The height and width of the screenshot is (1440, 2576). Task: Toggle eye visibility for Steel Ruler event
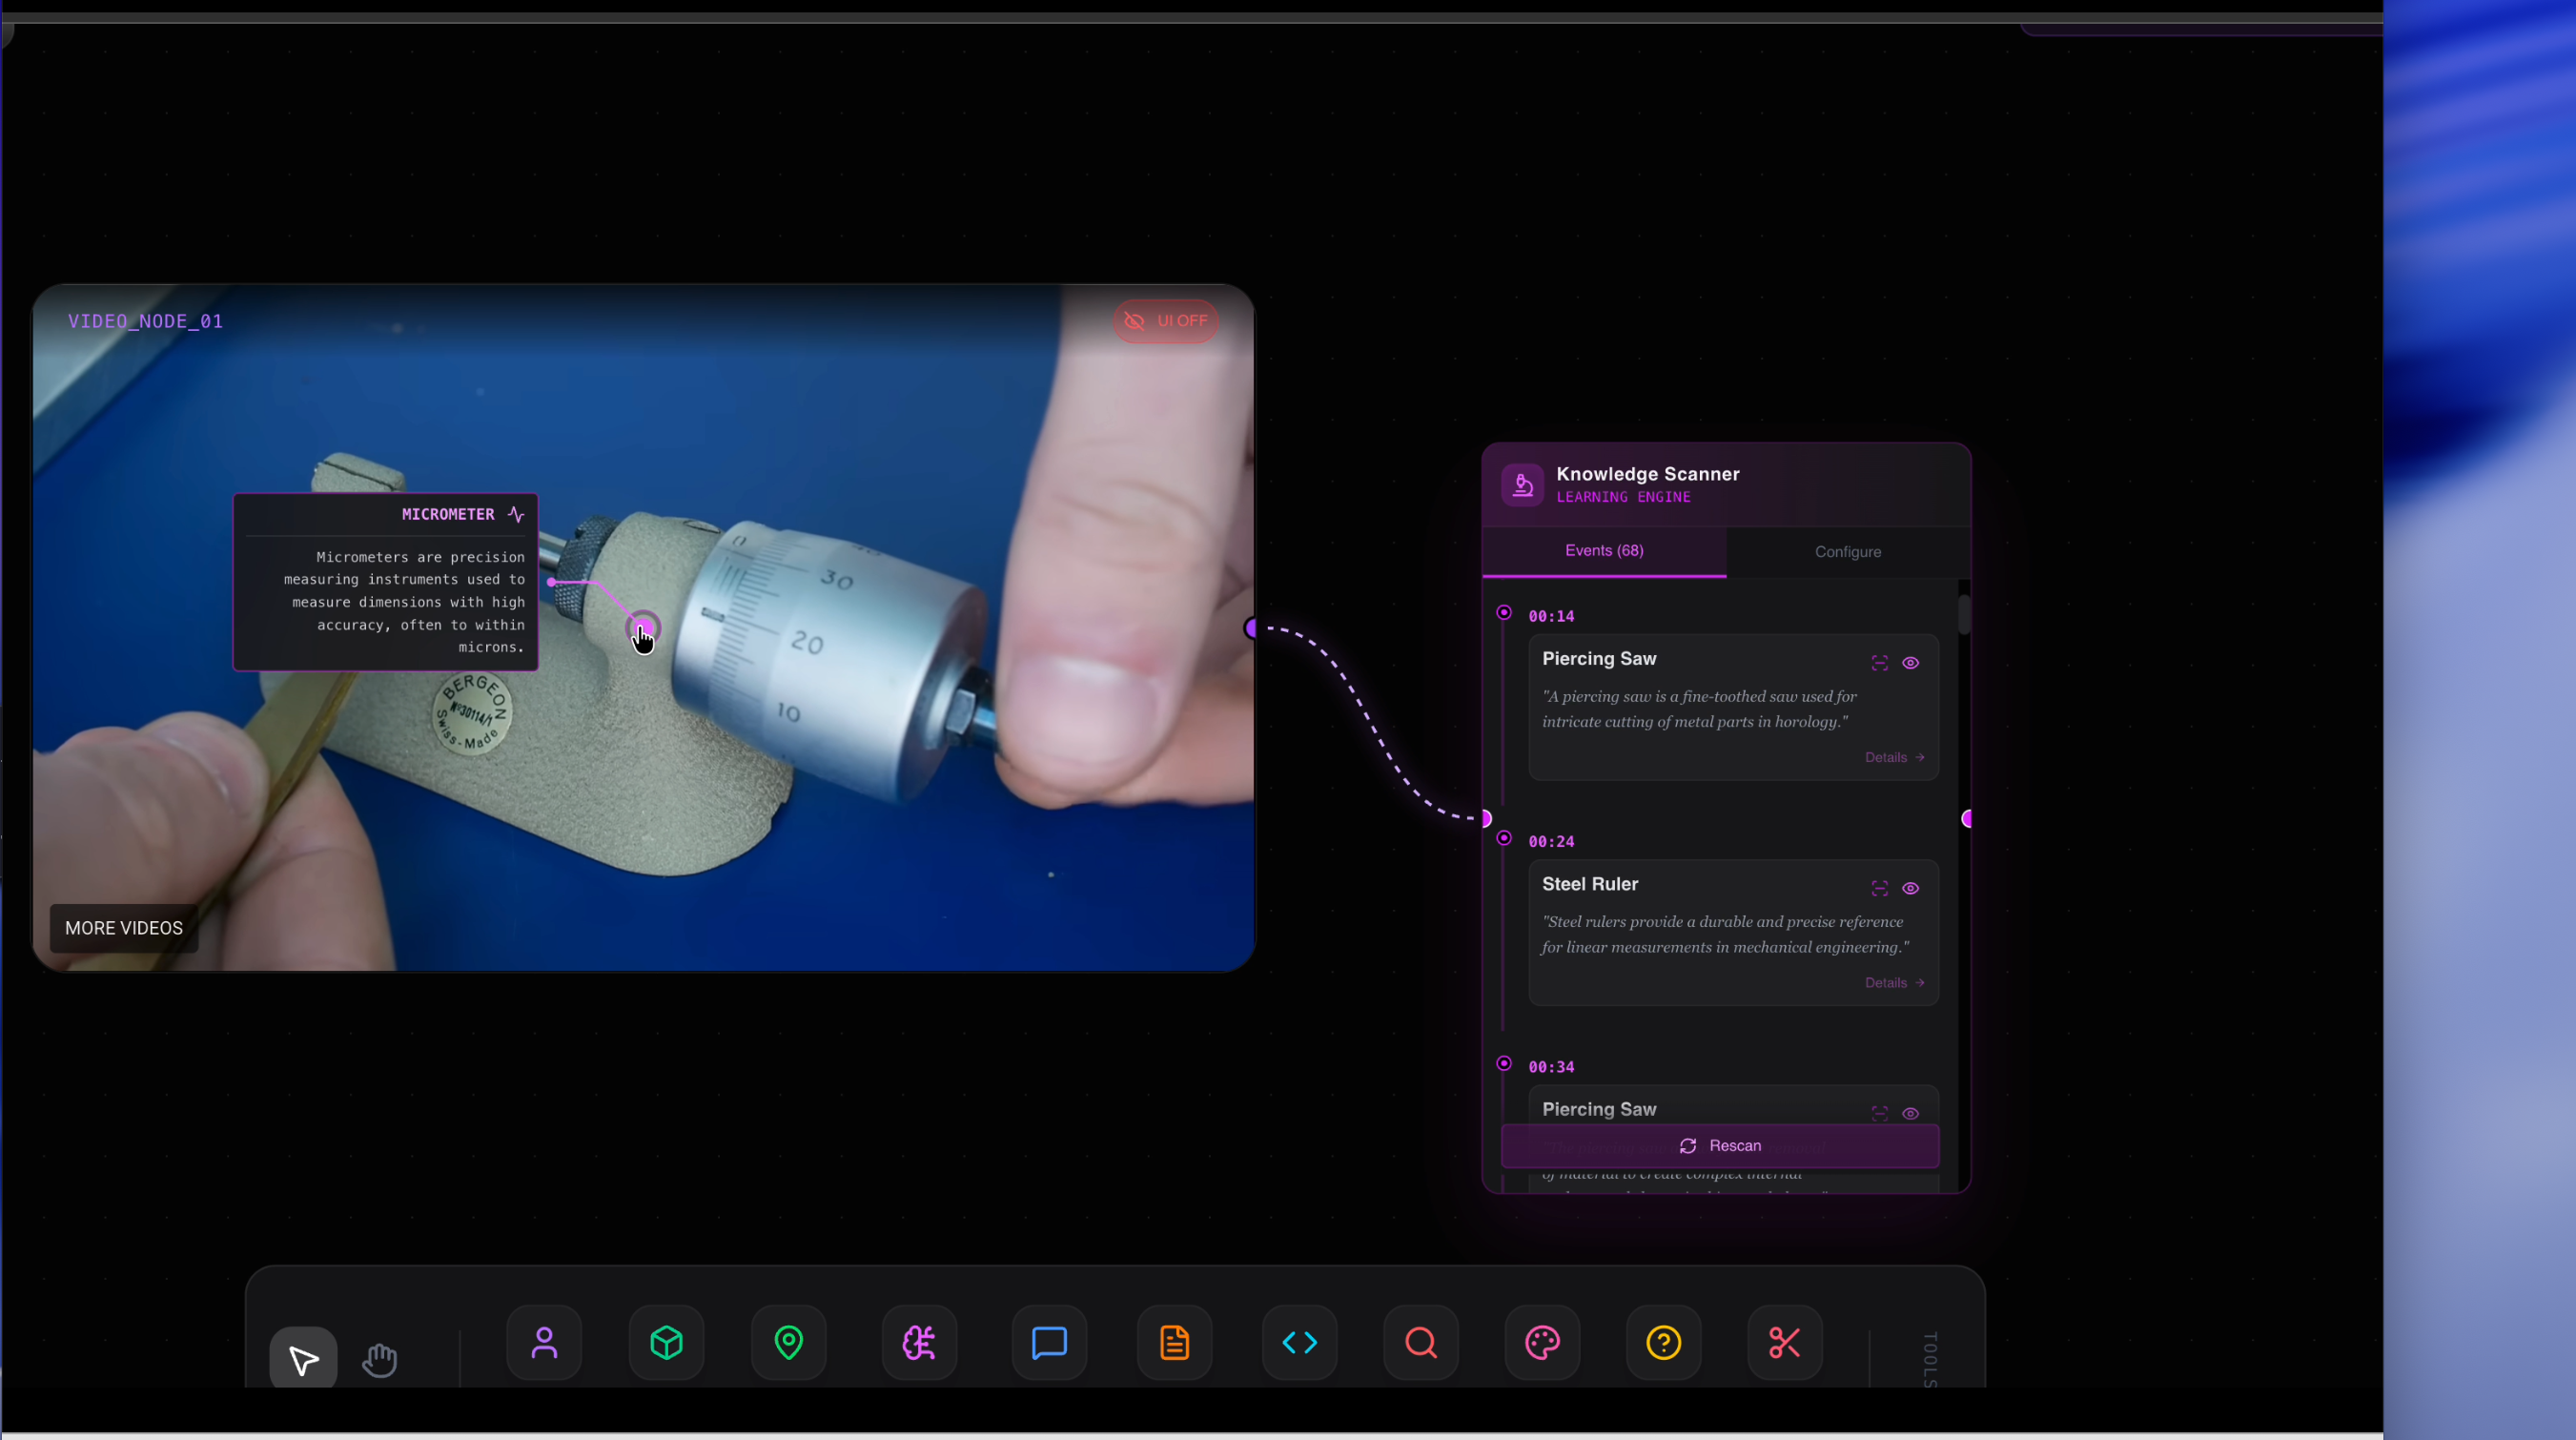(1910, 888)
